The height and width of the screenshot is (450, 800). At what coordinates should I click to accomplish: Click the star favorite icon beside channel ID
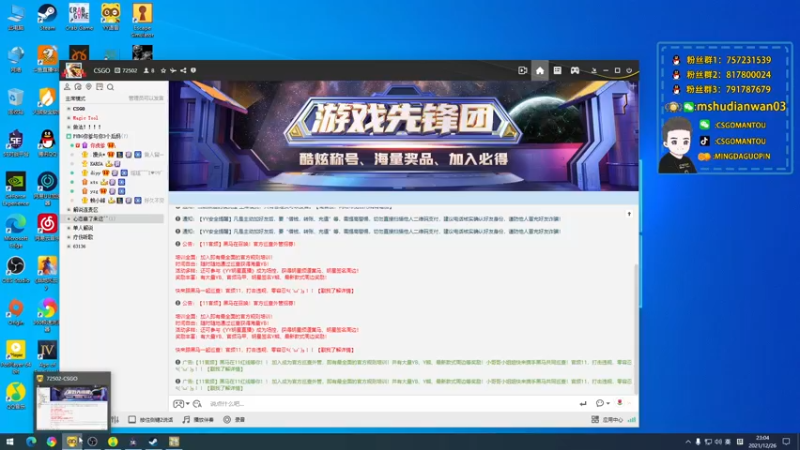coord(163,70)
